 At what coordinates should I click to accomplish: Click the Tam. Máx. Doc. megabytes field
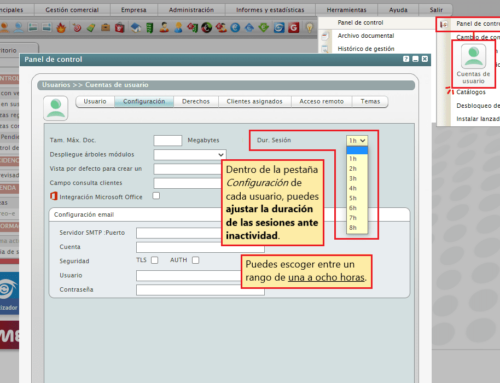tap(168, 140)
